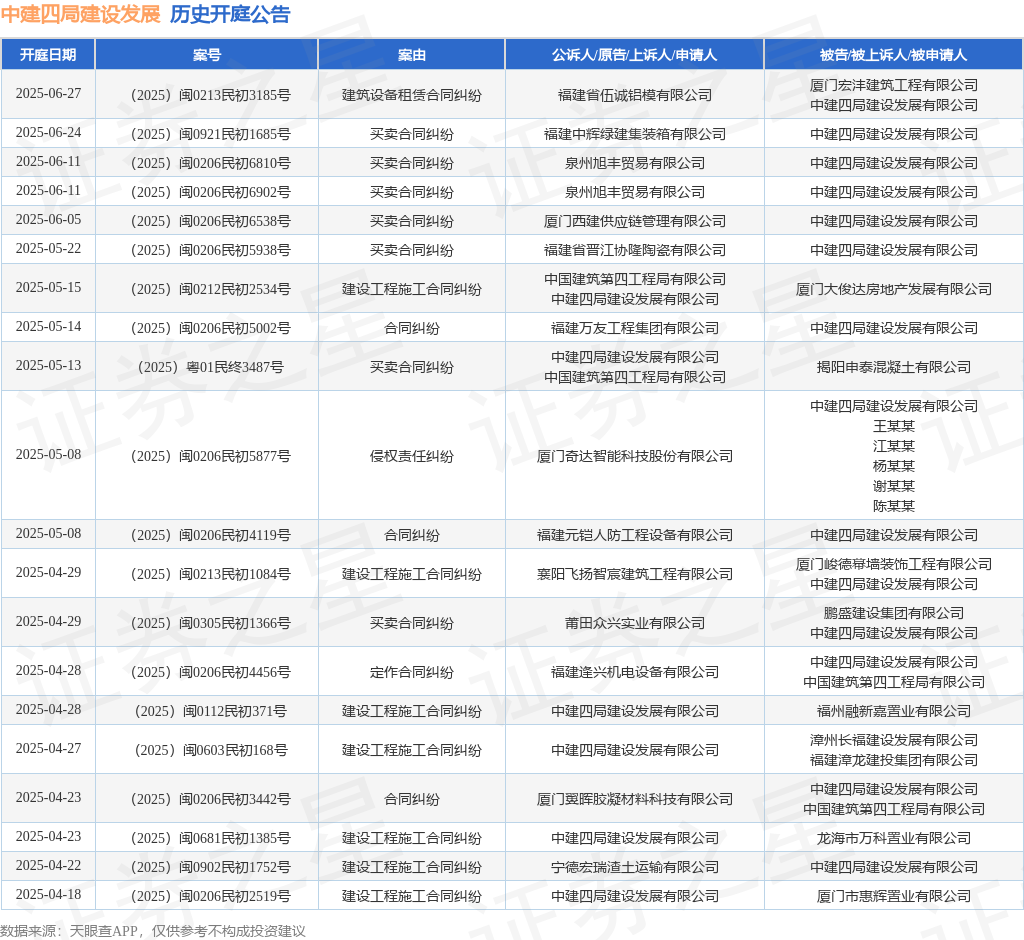Select case number 闽0206民初3442号

pyautogui.click(x=210, y=800)
